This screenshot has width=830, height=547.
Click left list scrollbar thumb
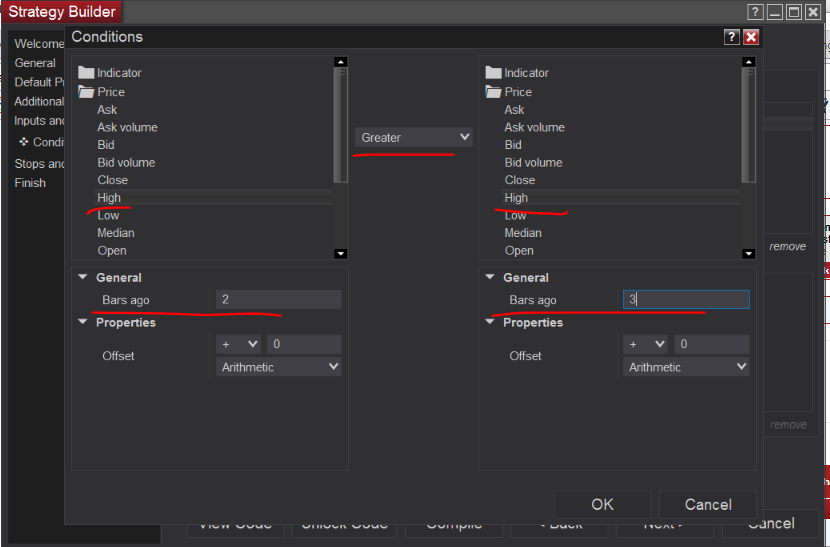point(341,125)
